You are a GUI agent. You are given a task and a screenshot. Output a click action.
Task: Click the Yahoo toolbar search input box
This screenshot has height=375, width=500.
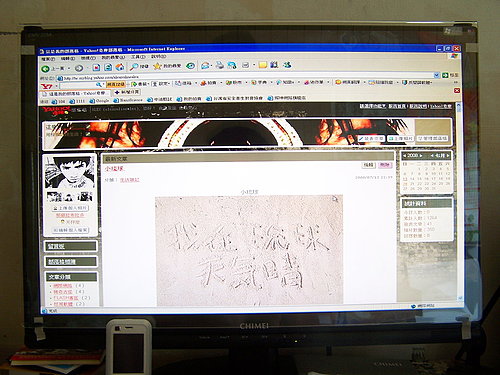coord(79,86)
